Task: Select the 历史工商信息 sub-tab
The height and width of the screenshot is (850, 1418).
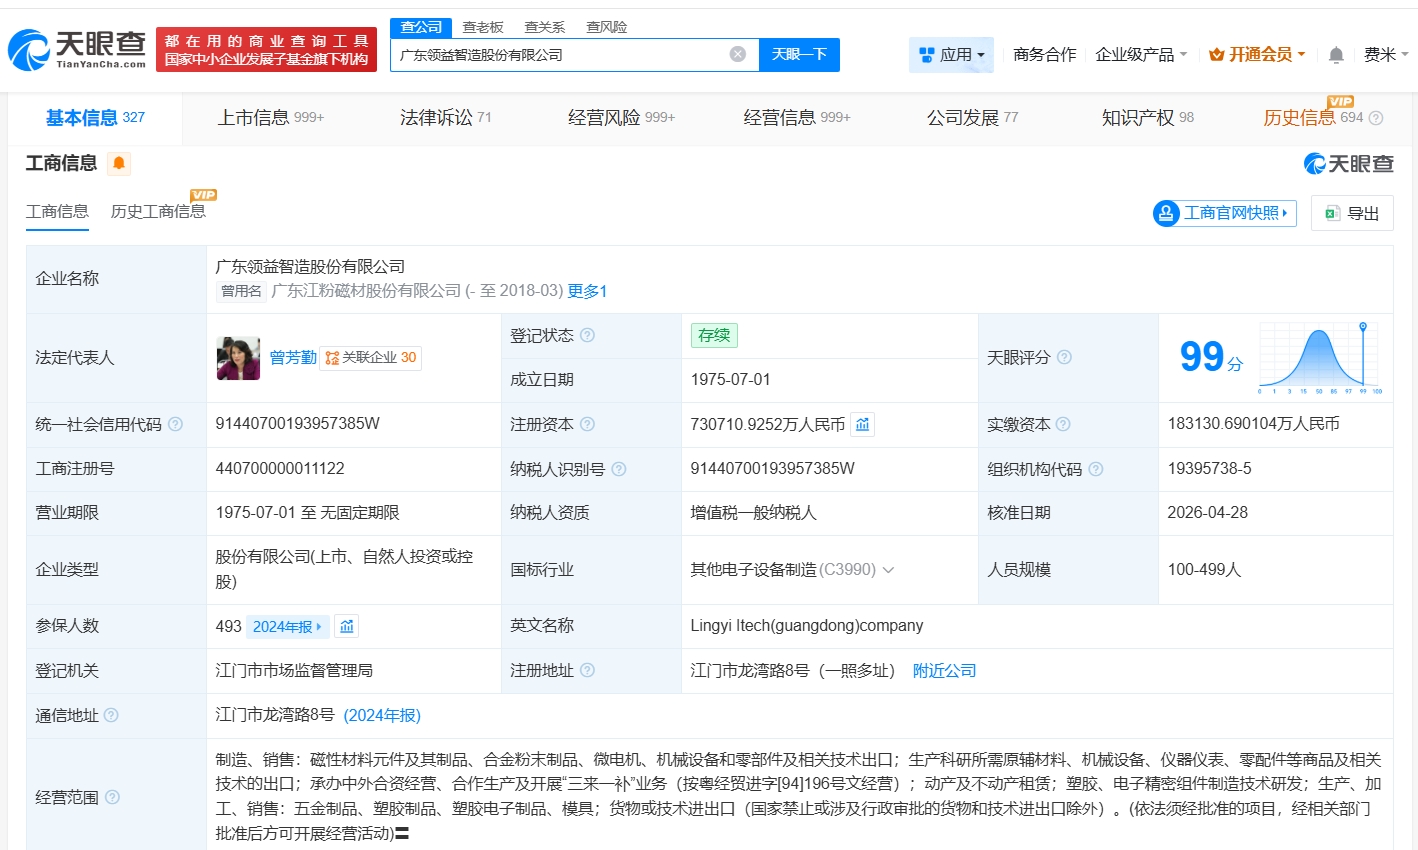Action: 158,211
